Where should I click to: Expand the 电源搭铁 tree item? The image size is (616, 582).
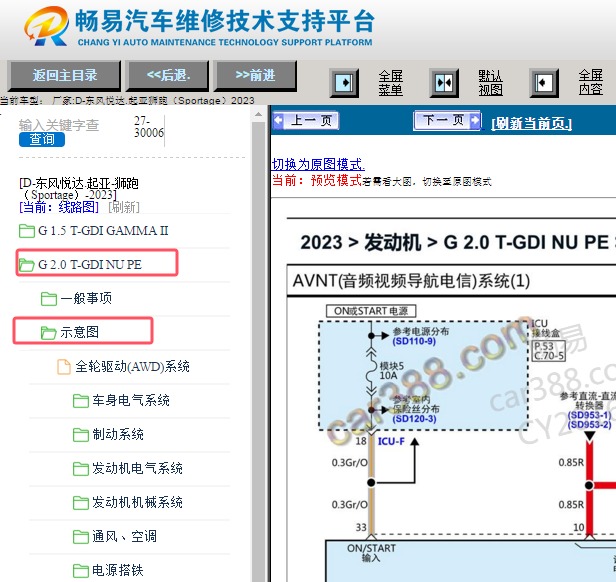point(118,571)
